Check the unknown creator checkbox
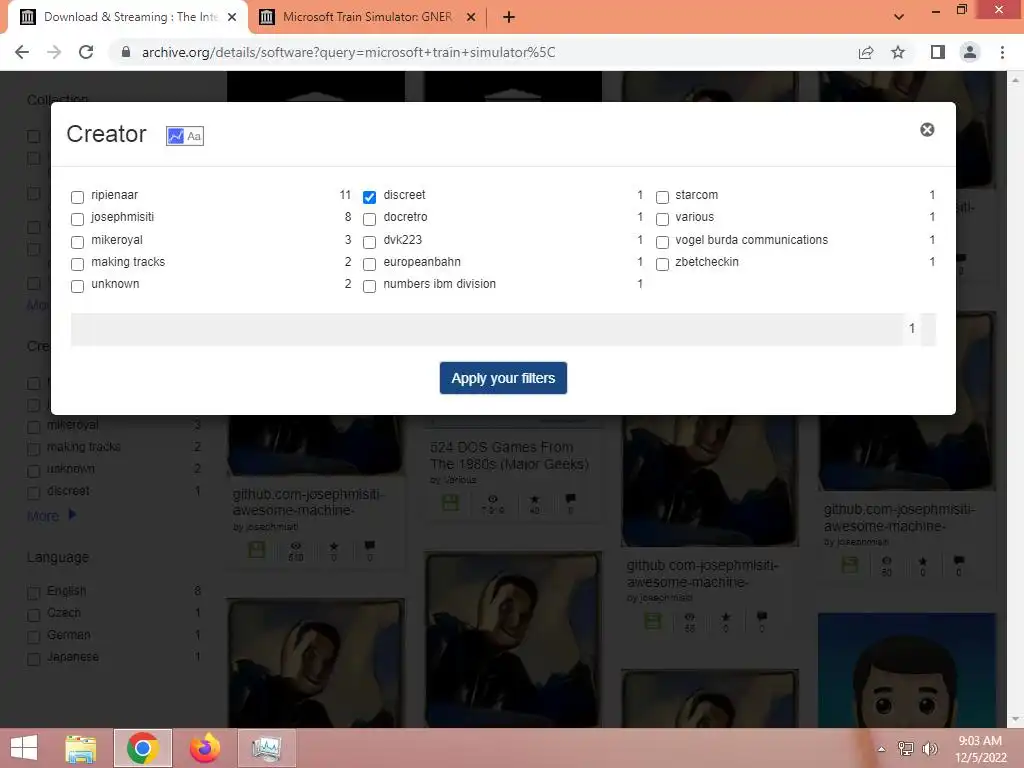The image size is (1024, 768). [x=78, y=286]
